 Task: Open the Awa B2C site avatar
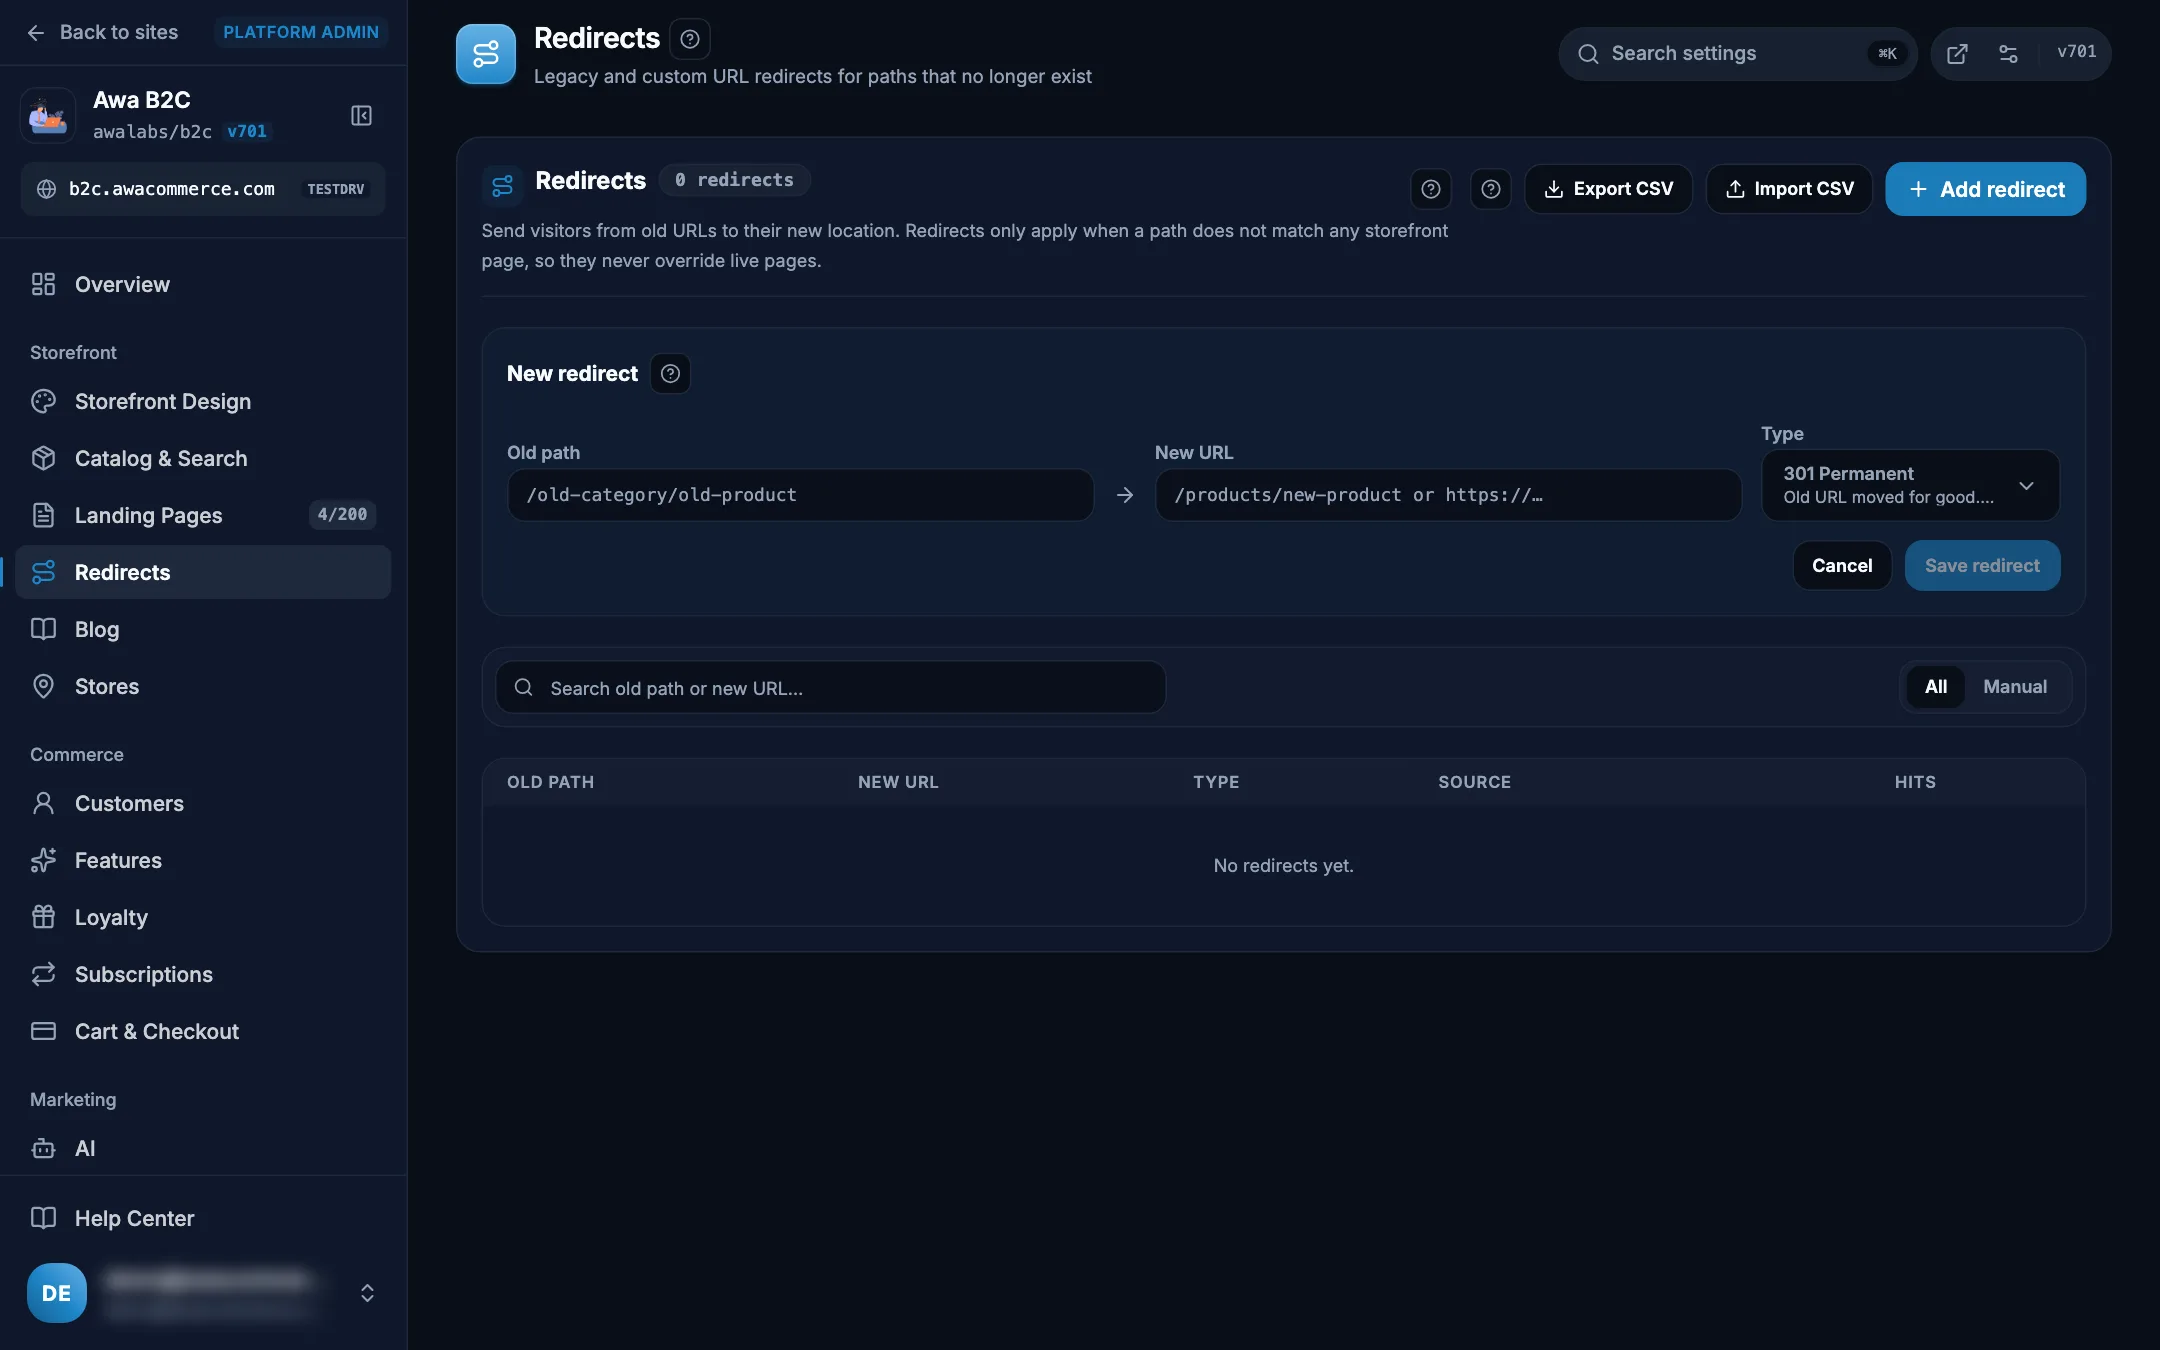pyautogui.click(x=47, y=115)
